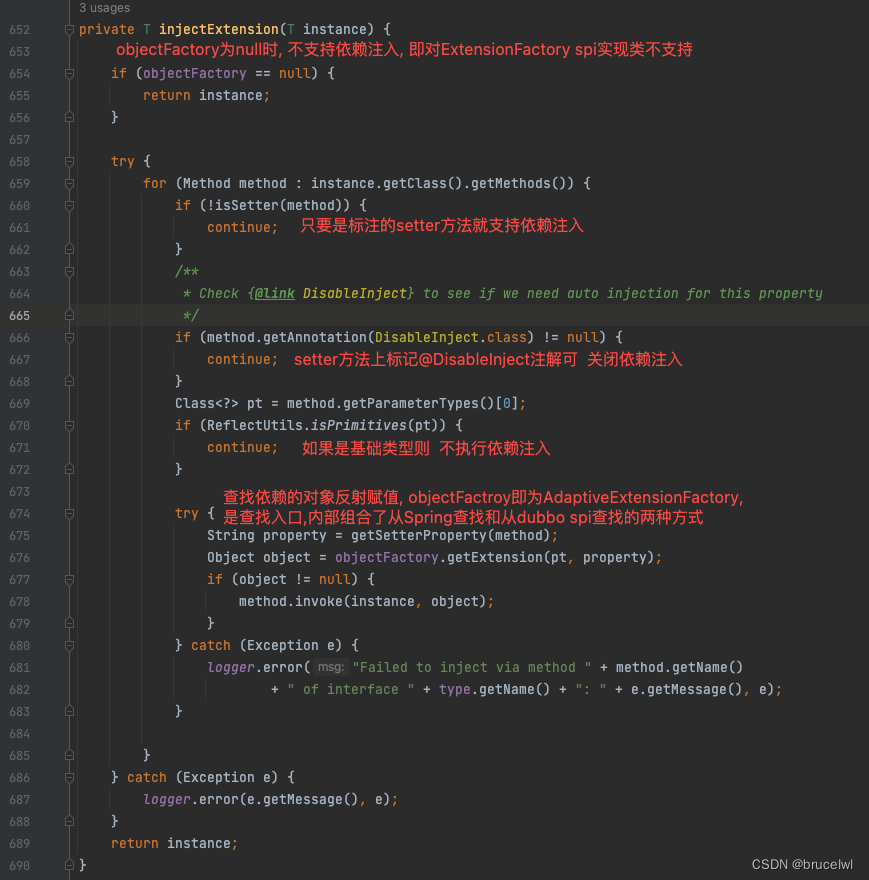Click the "Failed to inject via method" string
The height and width of the screenshot is (880, 869).
(x=472, y=667)
